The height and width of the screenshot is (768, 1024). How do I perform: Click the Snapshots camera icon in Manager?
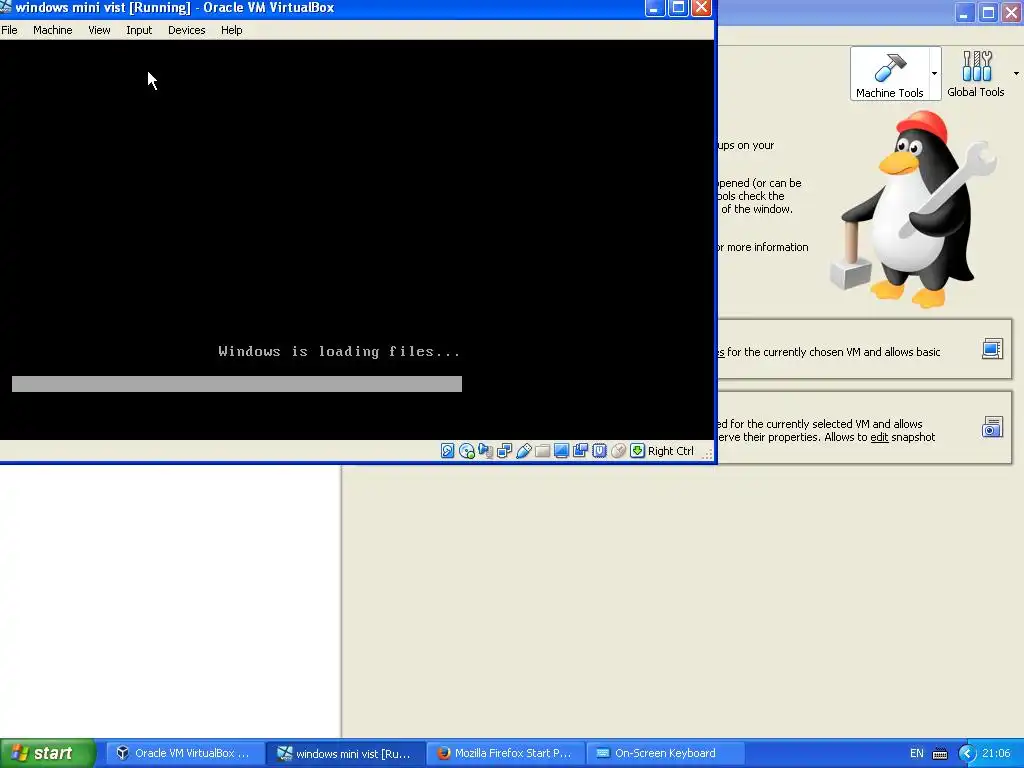pyautogui.click(x=992, y=427)
